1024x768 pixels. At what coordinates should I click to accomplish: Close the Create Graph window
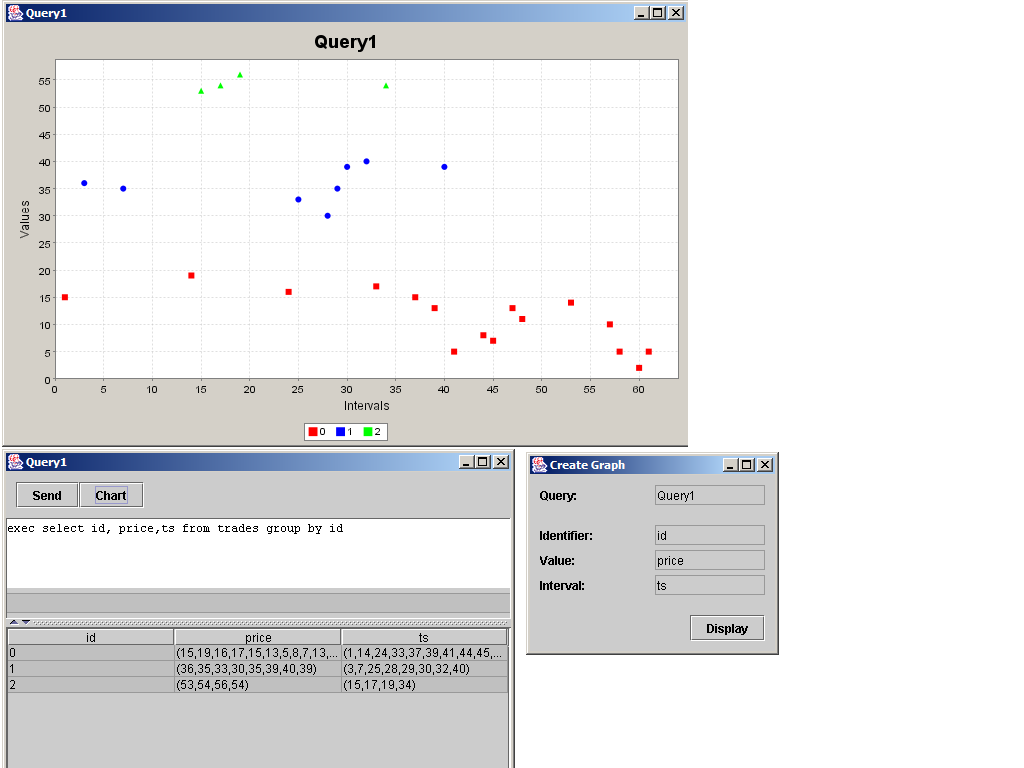point(765,465)
